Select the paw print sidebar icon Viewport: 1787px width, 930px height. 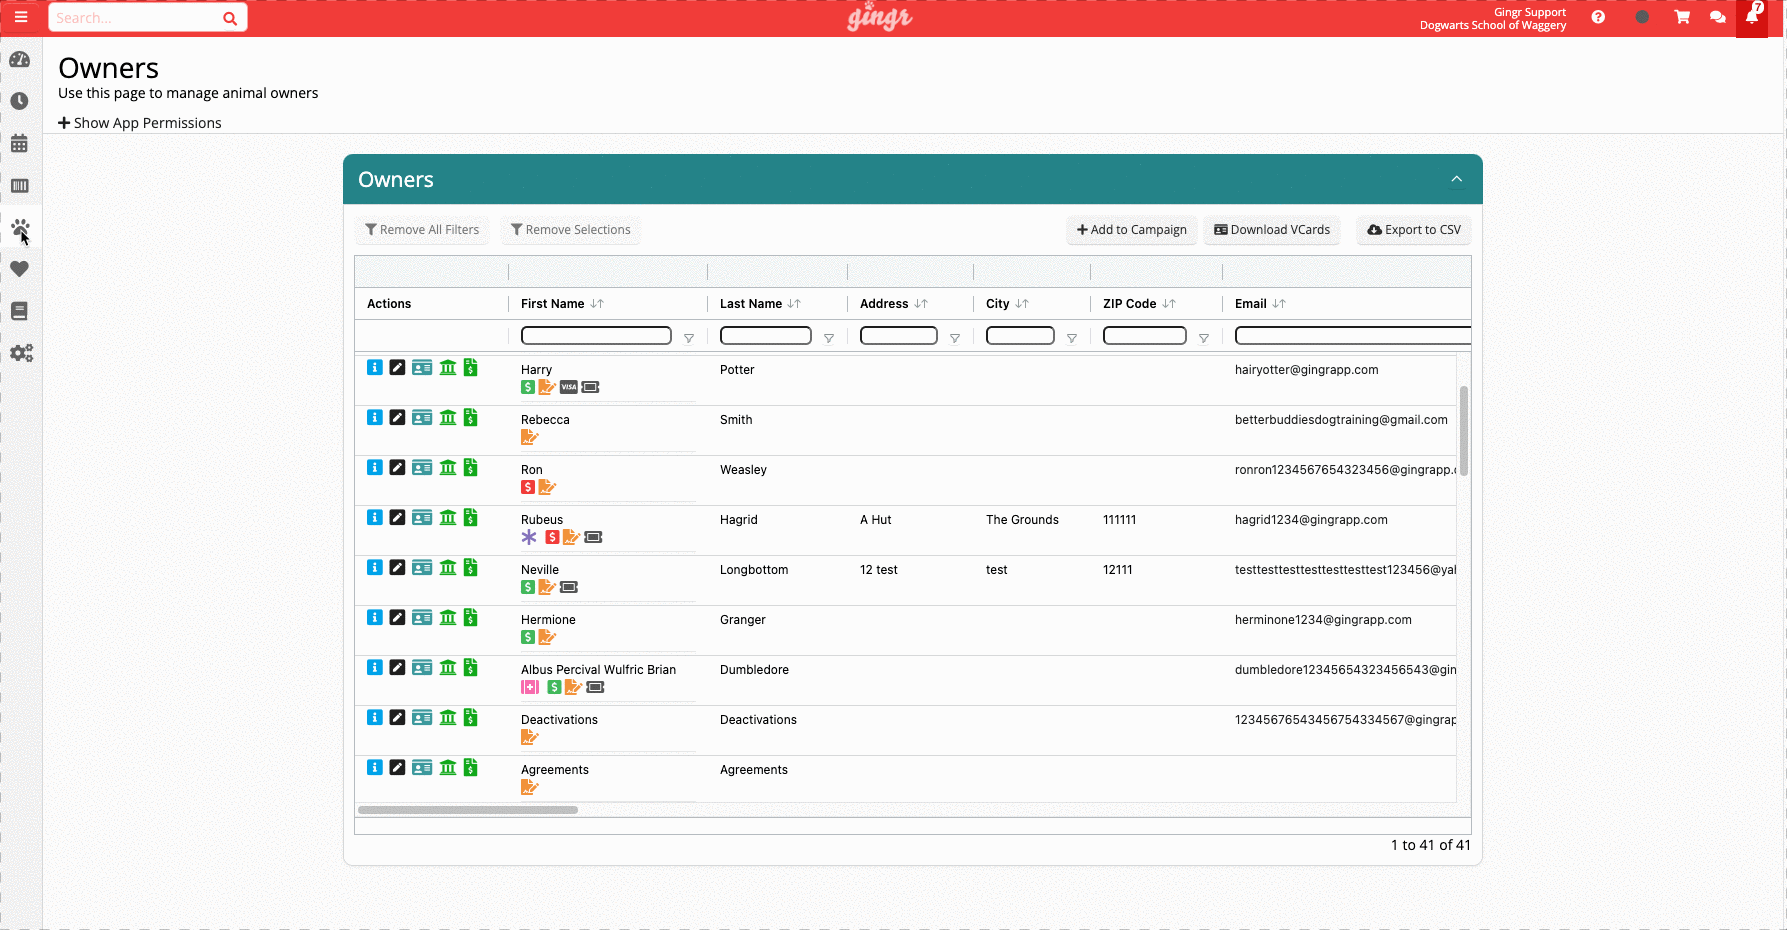[19, 229]
